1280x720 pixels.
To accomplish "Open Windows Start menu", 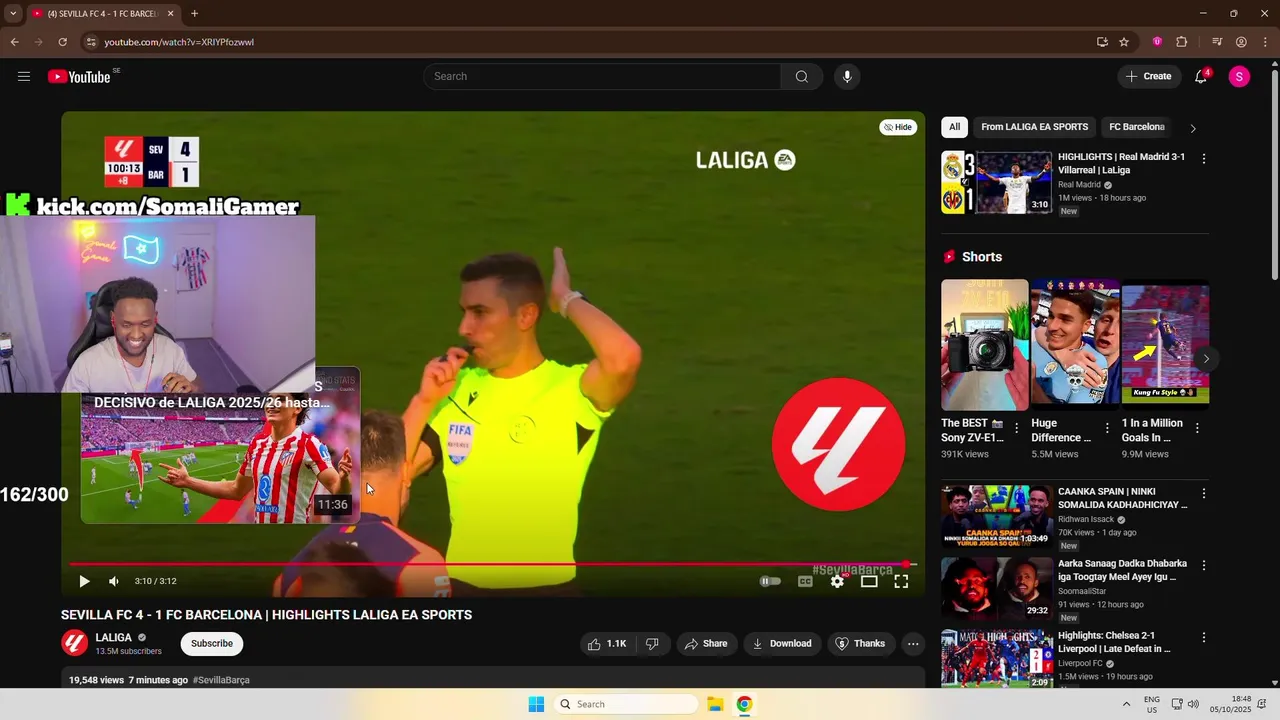I will (x=536, y=704).
